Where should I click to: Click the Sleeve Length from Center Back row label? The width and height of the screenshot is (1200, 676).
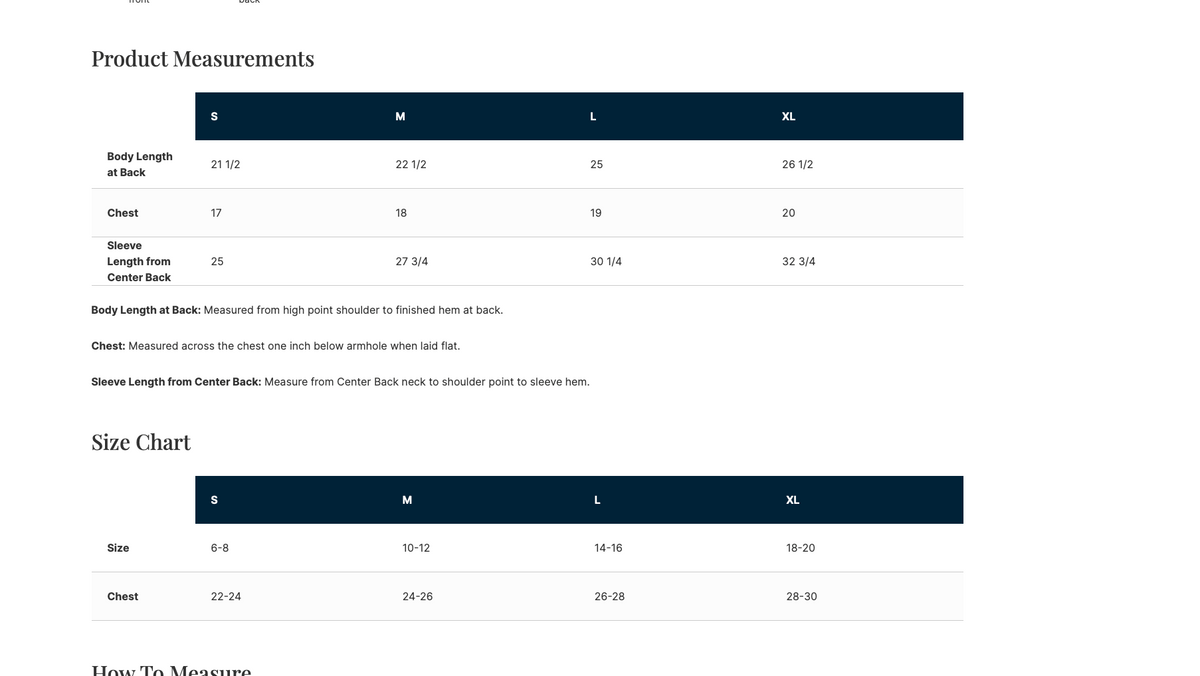[x=139, y=261]
